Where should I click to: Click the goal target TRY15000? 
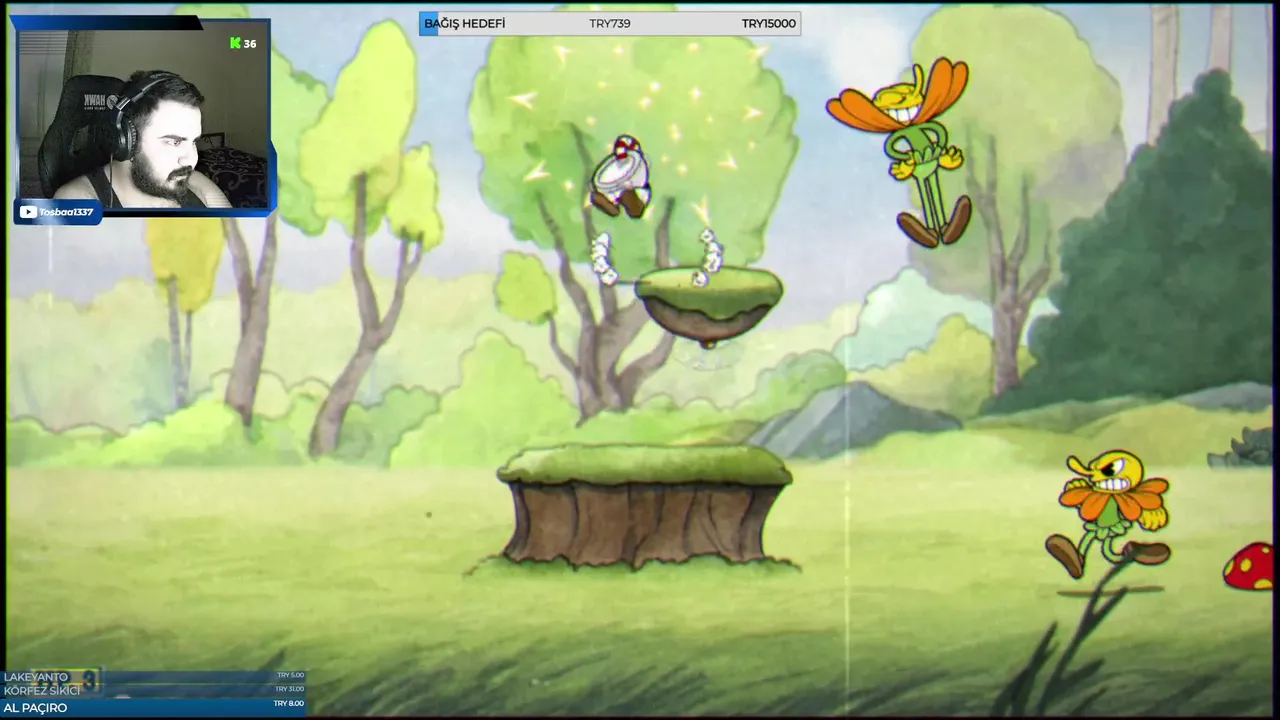769,23
